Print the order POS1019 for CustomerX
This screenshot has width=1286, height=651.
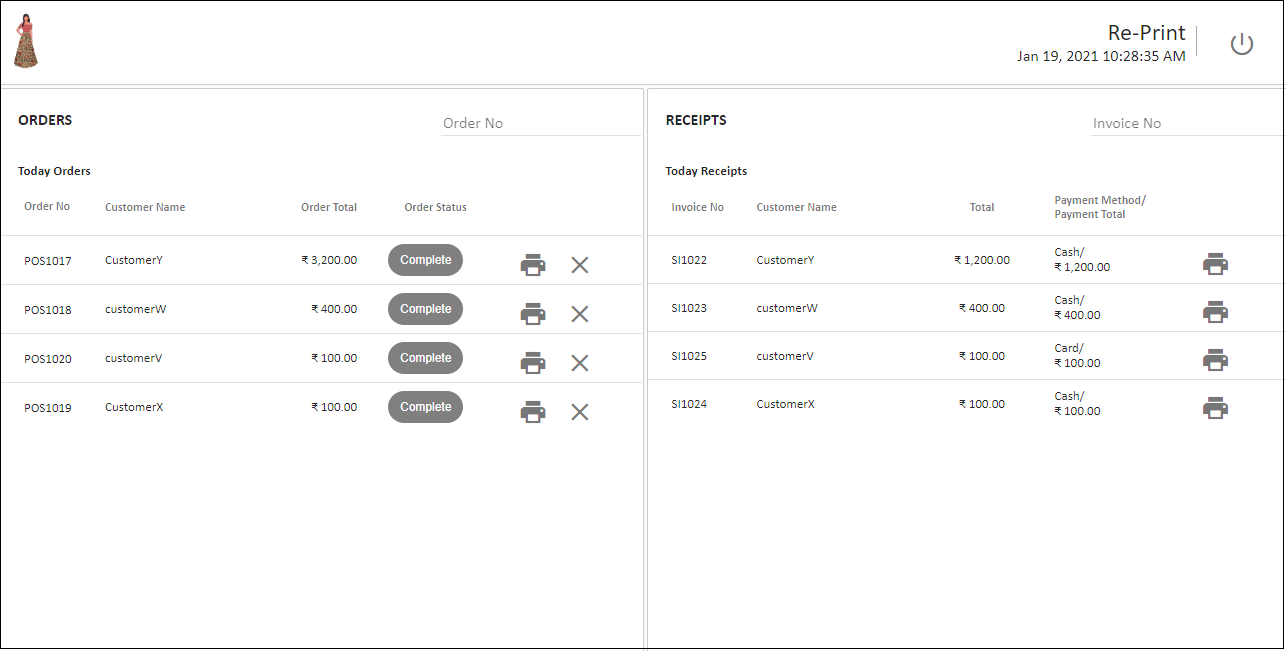click(x=533, y=411)
